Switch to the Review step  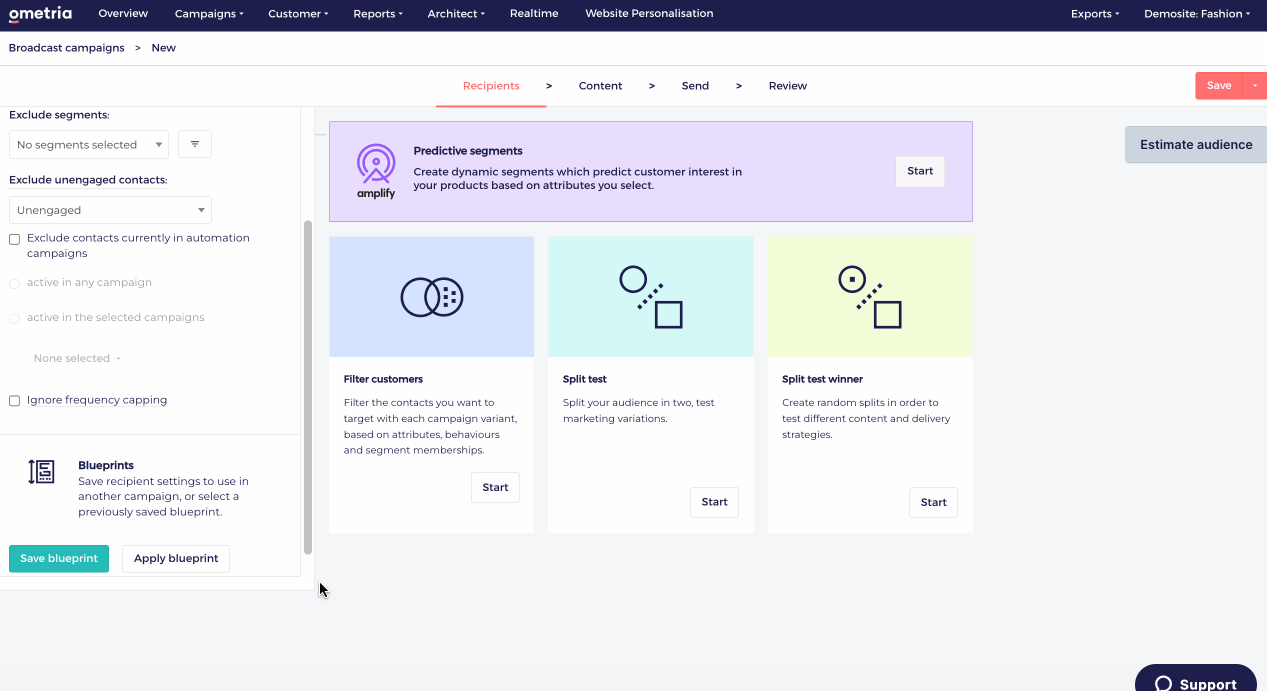788,86
